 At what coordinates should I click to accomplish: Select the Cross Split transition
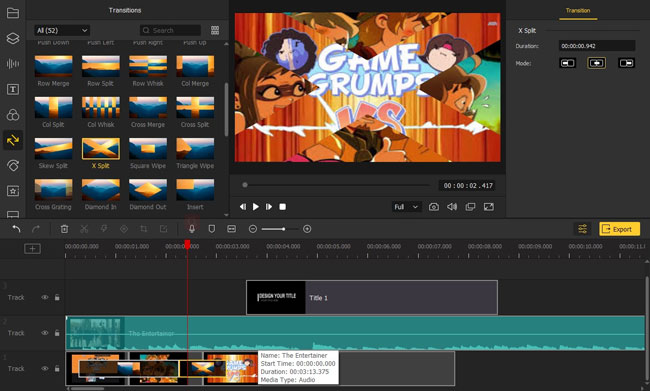[195, 107]
